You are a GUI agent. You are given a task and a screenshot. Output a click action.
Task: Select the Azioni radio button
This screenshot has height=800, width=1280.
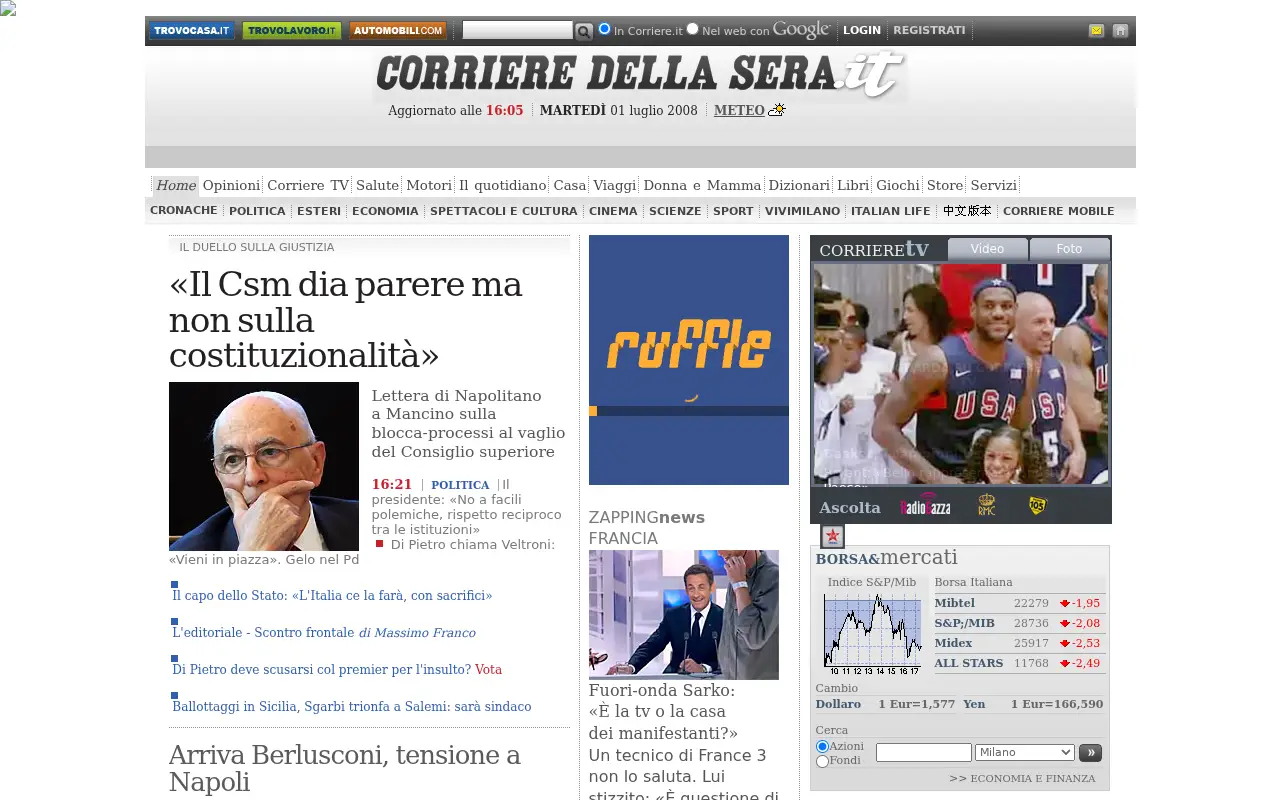(823, 747)
